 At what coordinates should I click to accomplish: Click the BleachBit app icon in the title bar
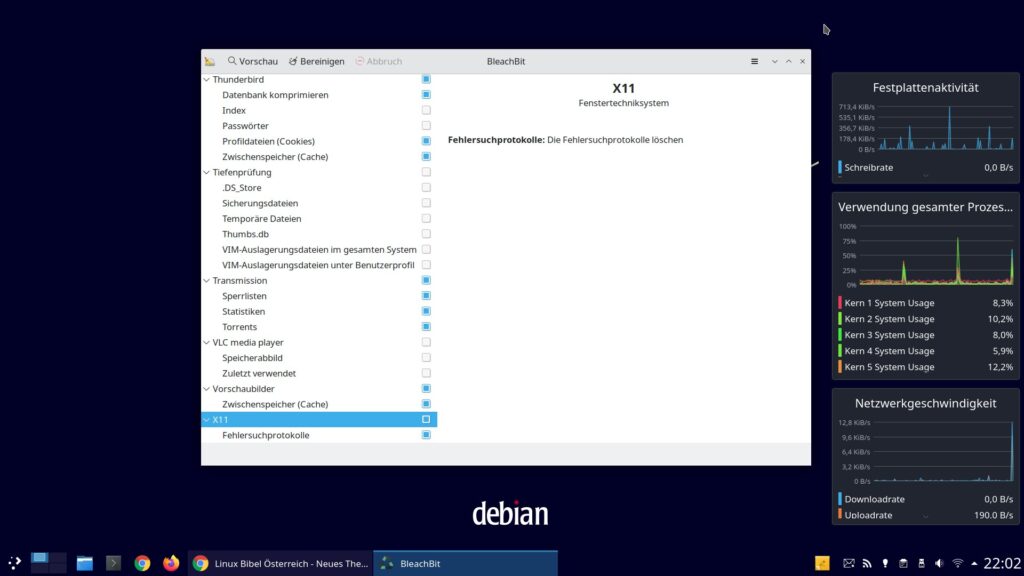click(x=210, y=61)
